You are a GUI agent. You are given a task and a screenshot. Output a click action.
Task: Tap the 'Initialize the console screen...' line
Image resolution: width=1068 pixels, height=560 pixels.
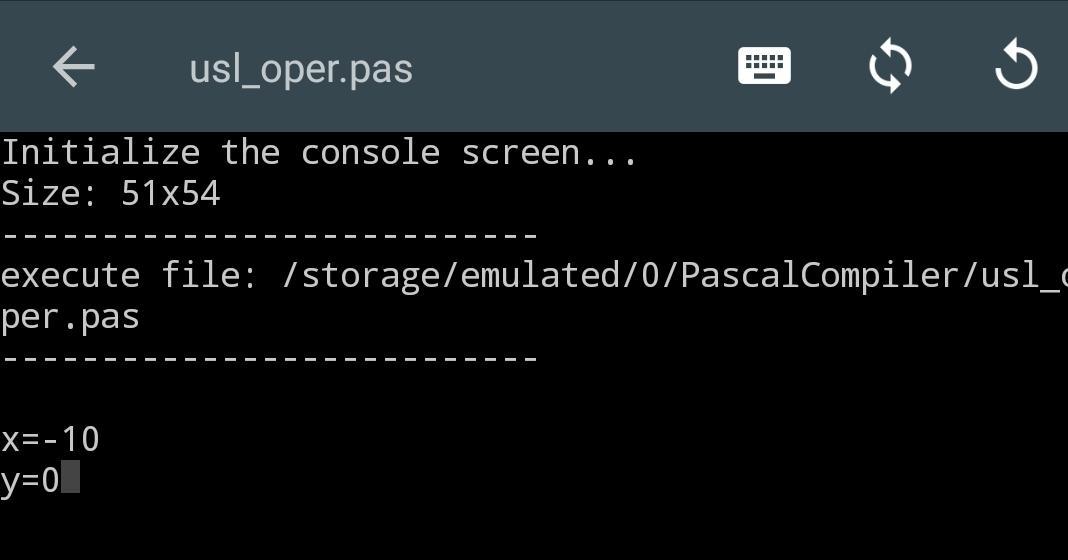tap(319, 152)
